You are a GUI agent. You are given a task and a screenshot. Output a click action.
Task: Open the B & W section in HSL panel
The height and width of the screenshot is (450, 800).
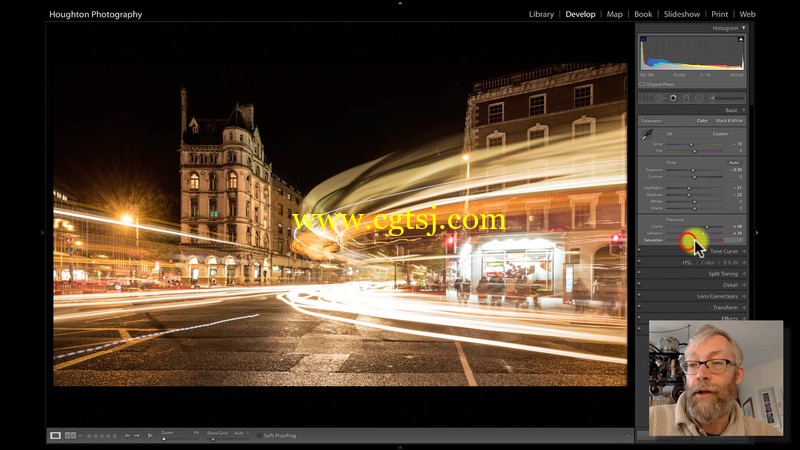[x=730, y=263]
